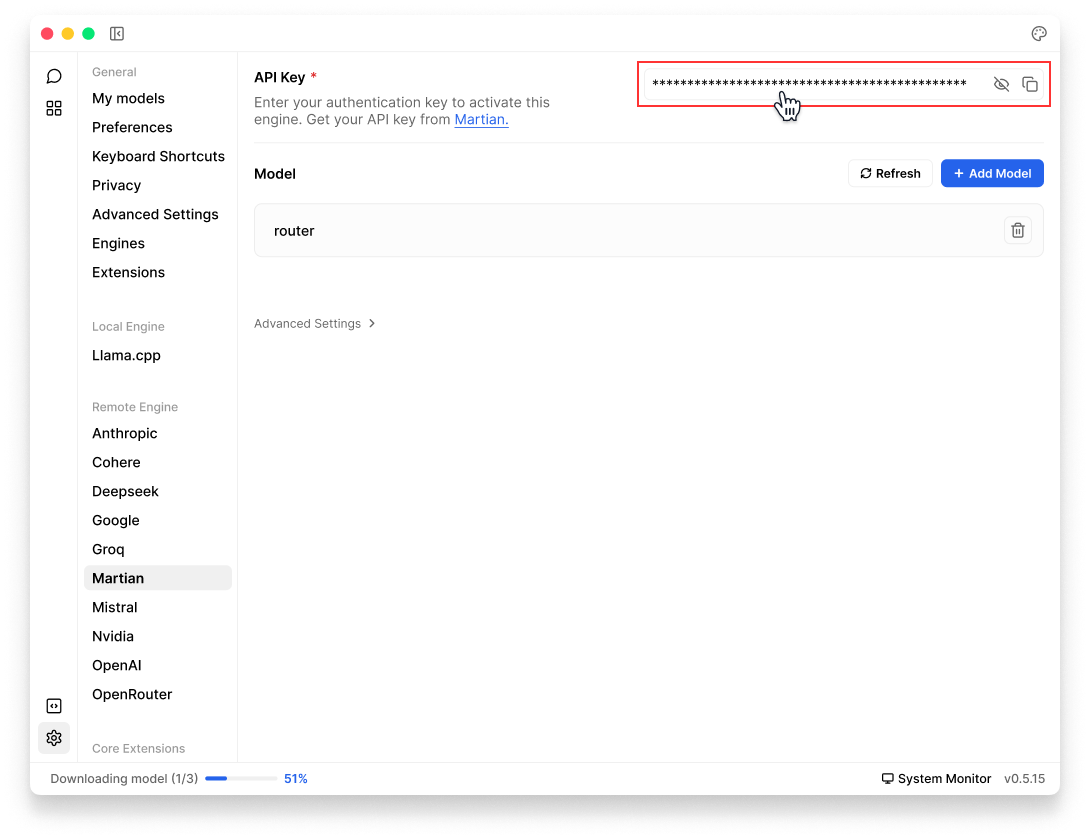1090x840 pixels.
Task: Click the settings gear icon
Action: 54,738
